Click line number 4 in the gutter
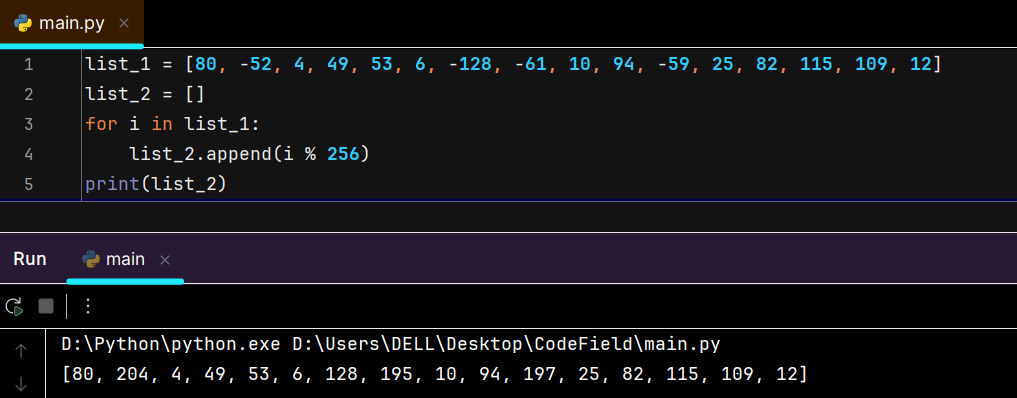Screen dimensions: 1017x398 pos(28,154)
